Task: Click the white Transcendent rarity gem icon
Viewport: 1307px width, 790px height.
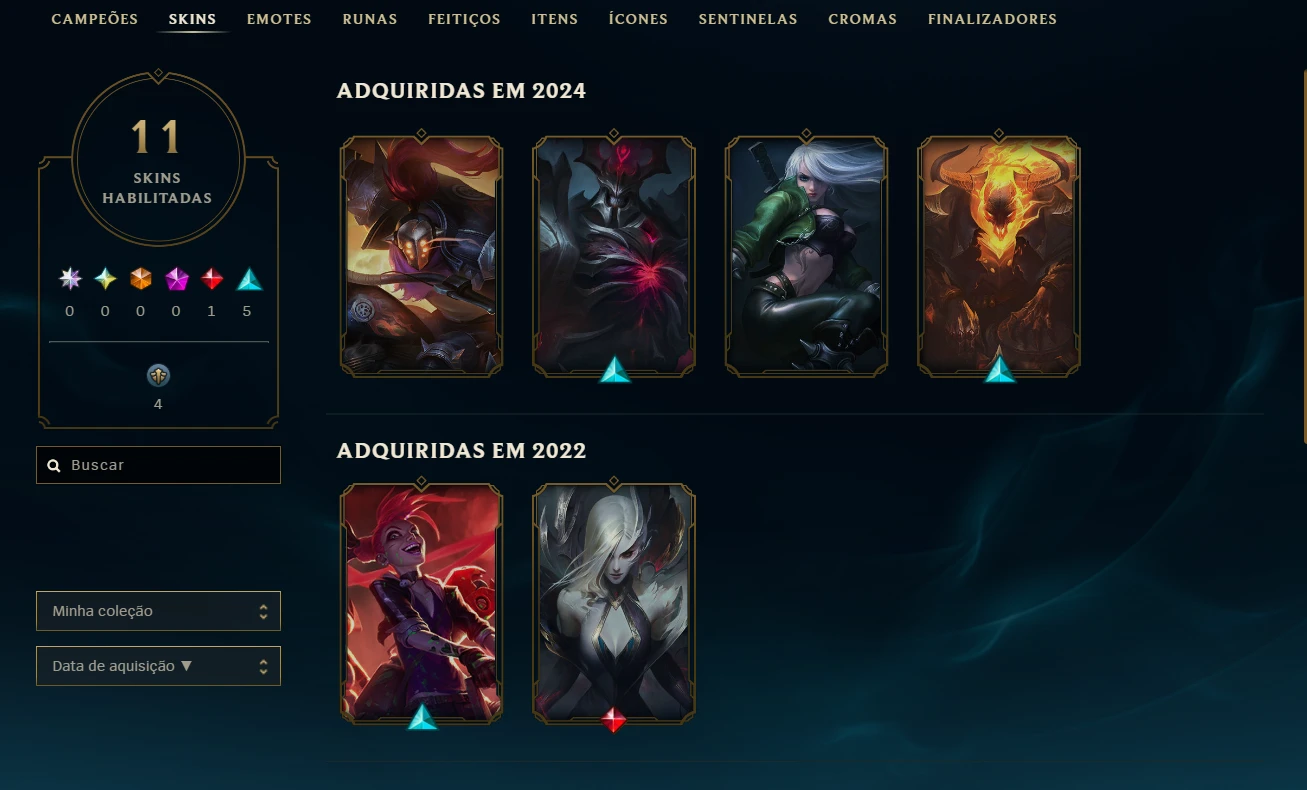Action: pyautogui.click(x=70, y=279)
